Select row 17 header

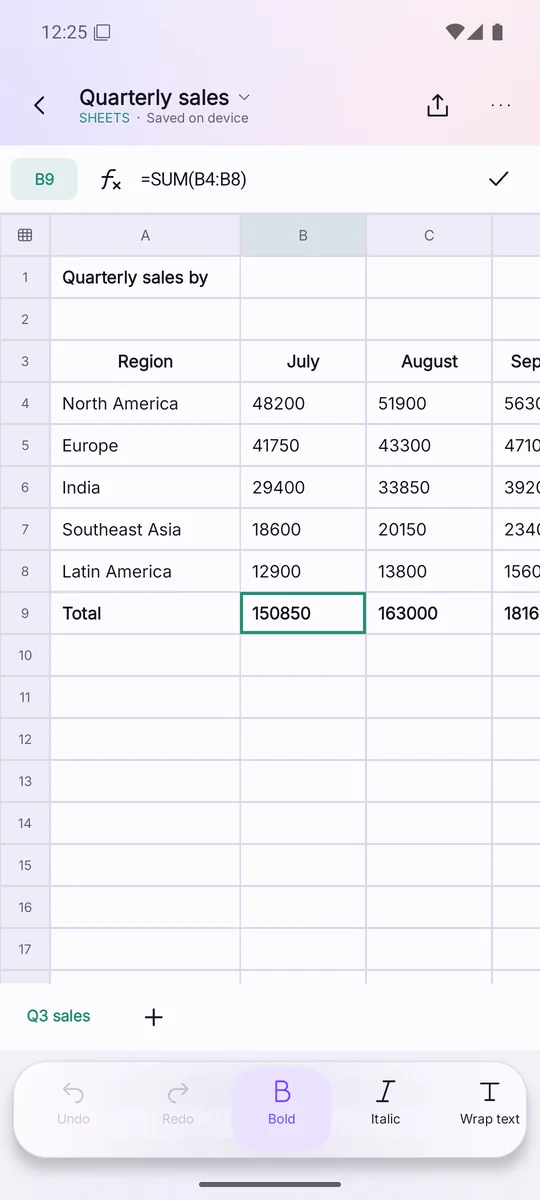25,949
